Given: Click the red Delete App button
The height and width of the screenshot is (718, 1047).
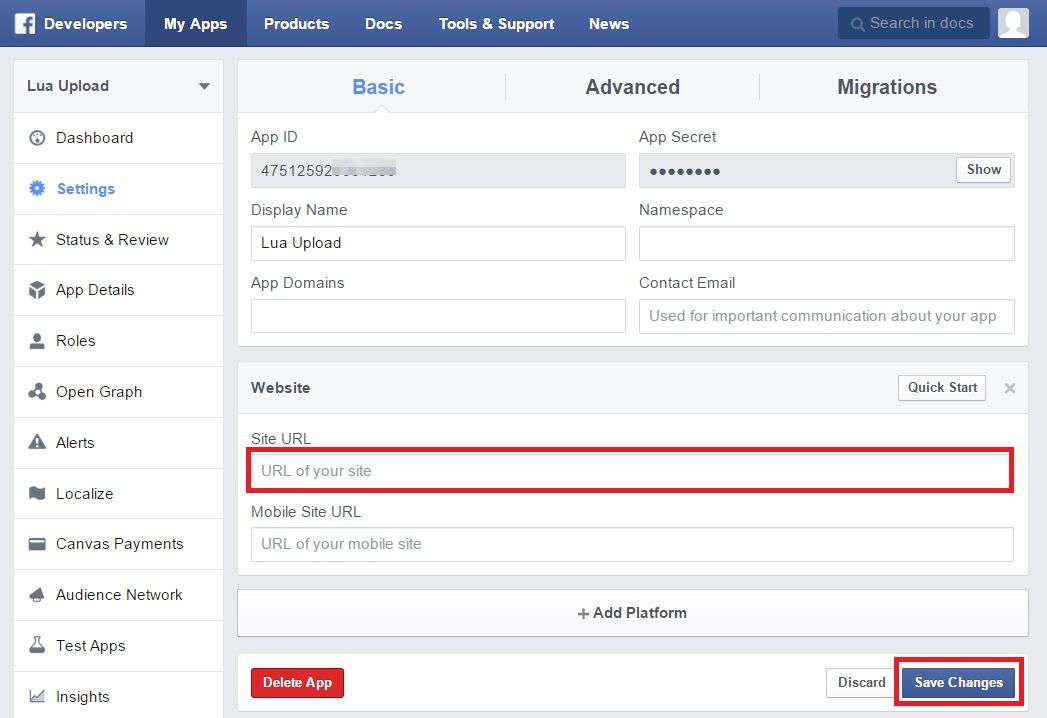Looking at the screenshot, I should (x=297, y=683).
